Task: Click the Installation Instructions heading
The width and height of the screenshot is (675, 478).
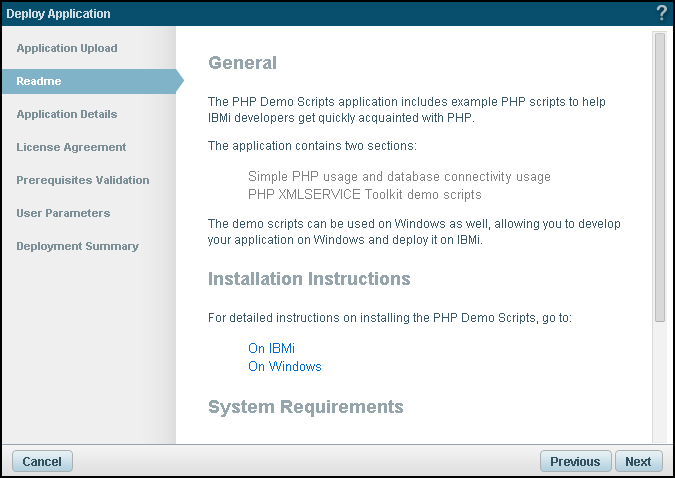Action: (x=309, y=279)
